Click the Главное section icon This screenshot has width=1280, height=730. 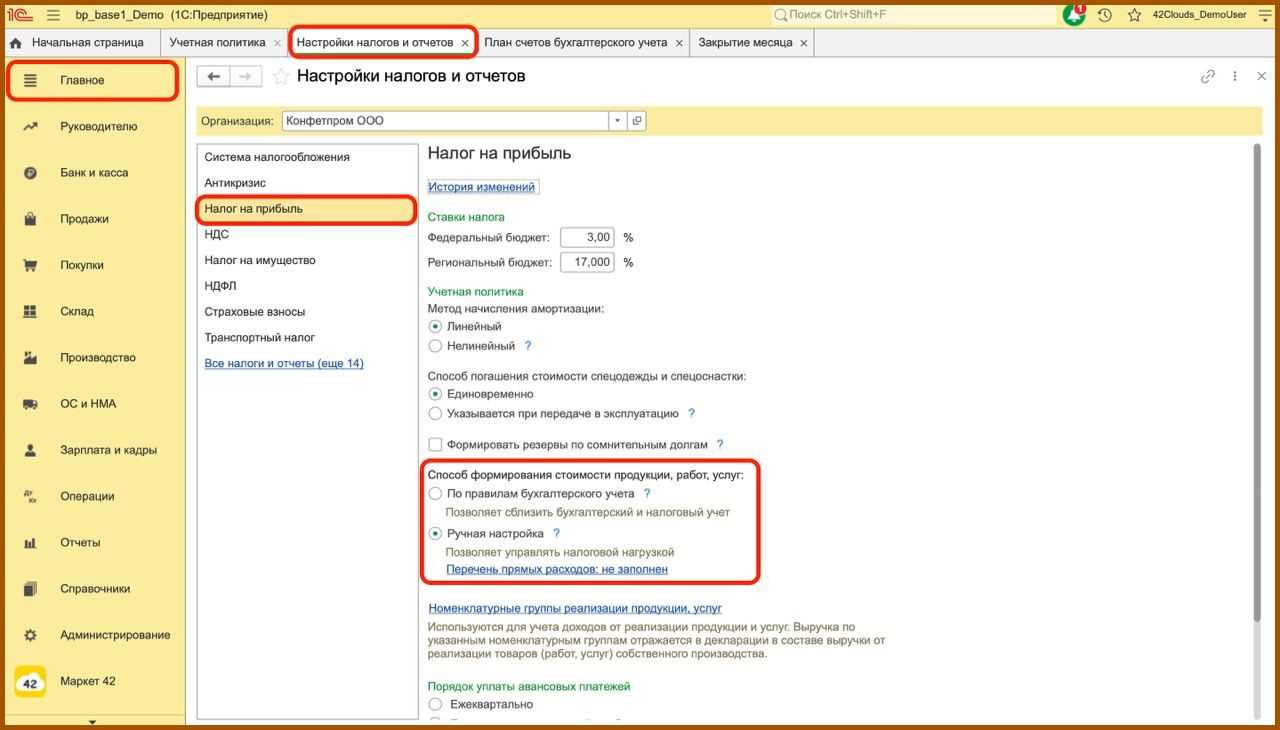click(30, 80)
